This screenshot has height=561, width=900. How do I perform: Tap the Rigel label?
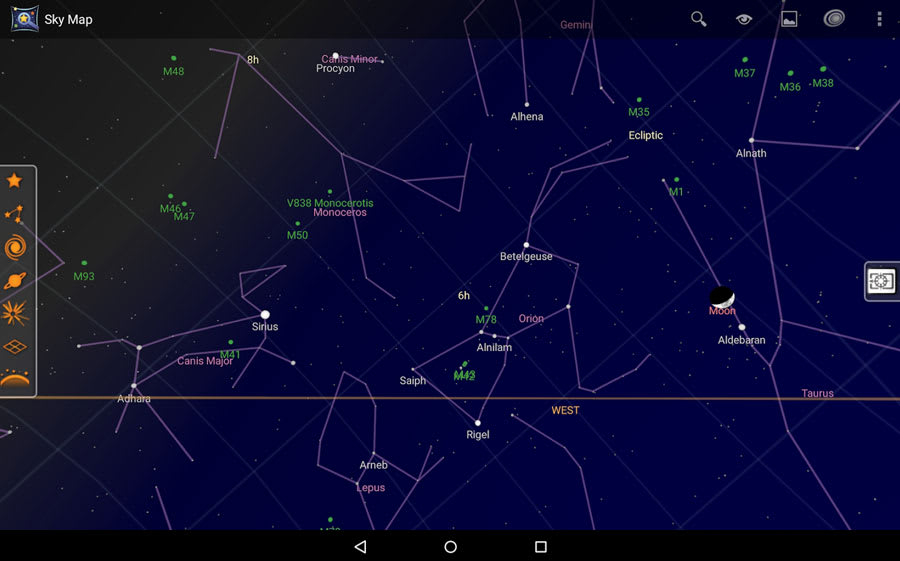(x=478, y=435)
